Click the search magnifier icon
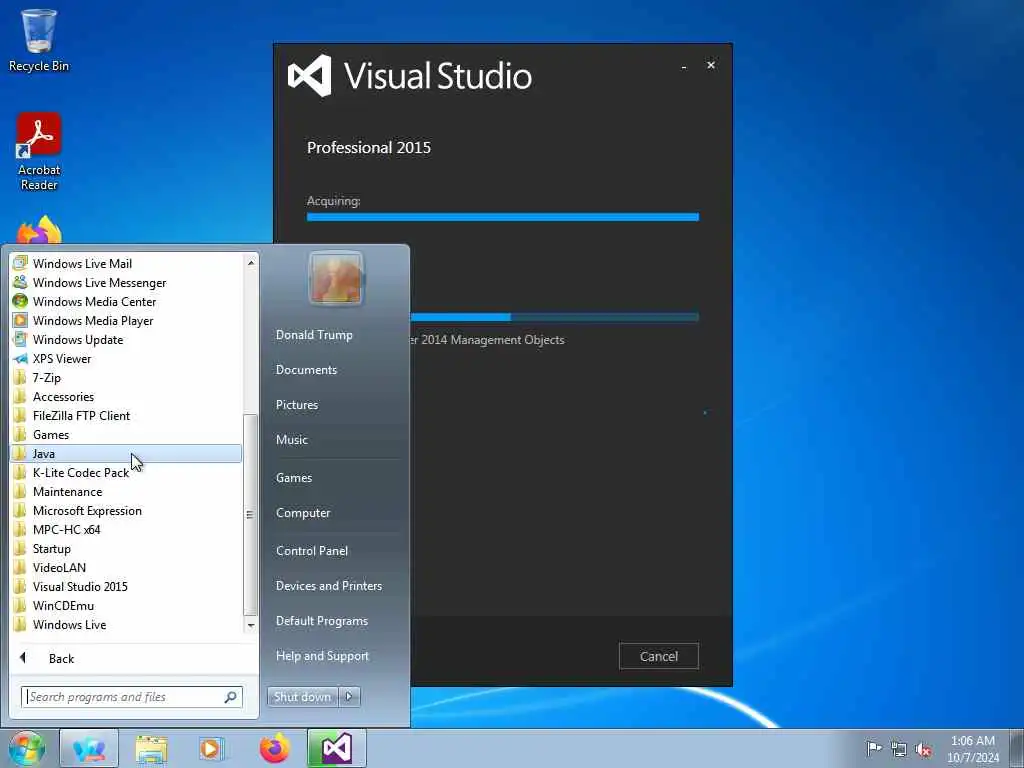 click(231, 697)
